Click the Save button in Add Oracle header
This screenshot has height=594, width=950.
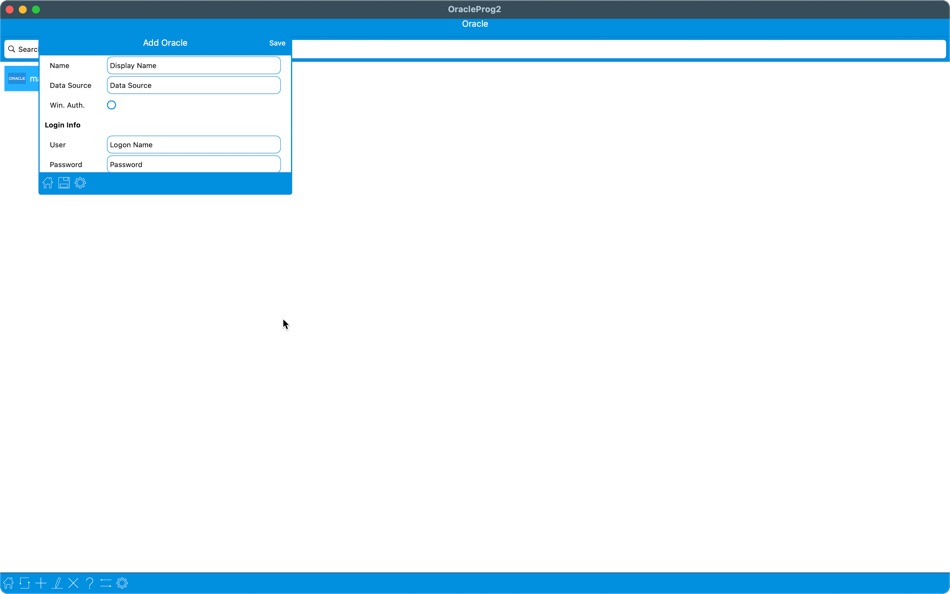pyautogui.click(x=277, y=43)
